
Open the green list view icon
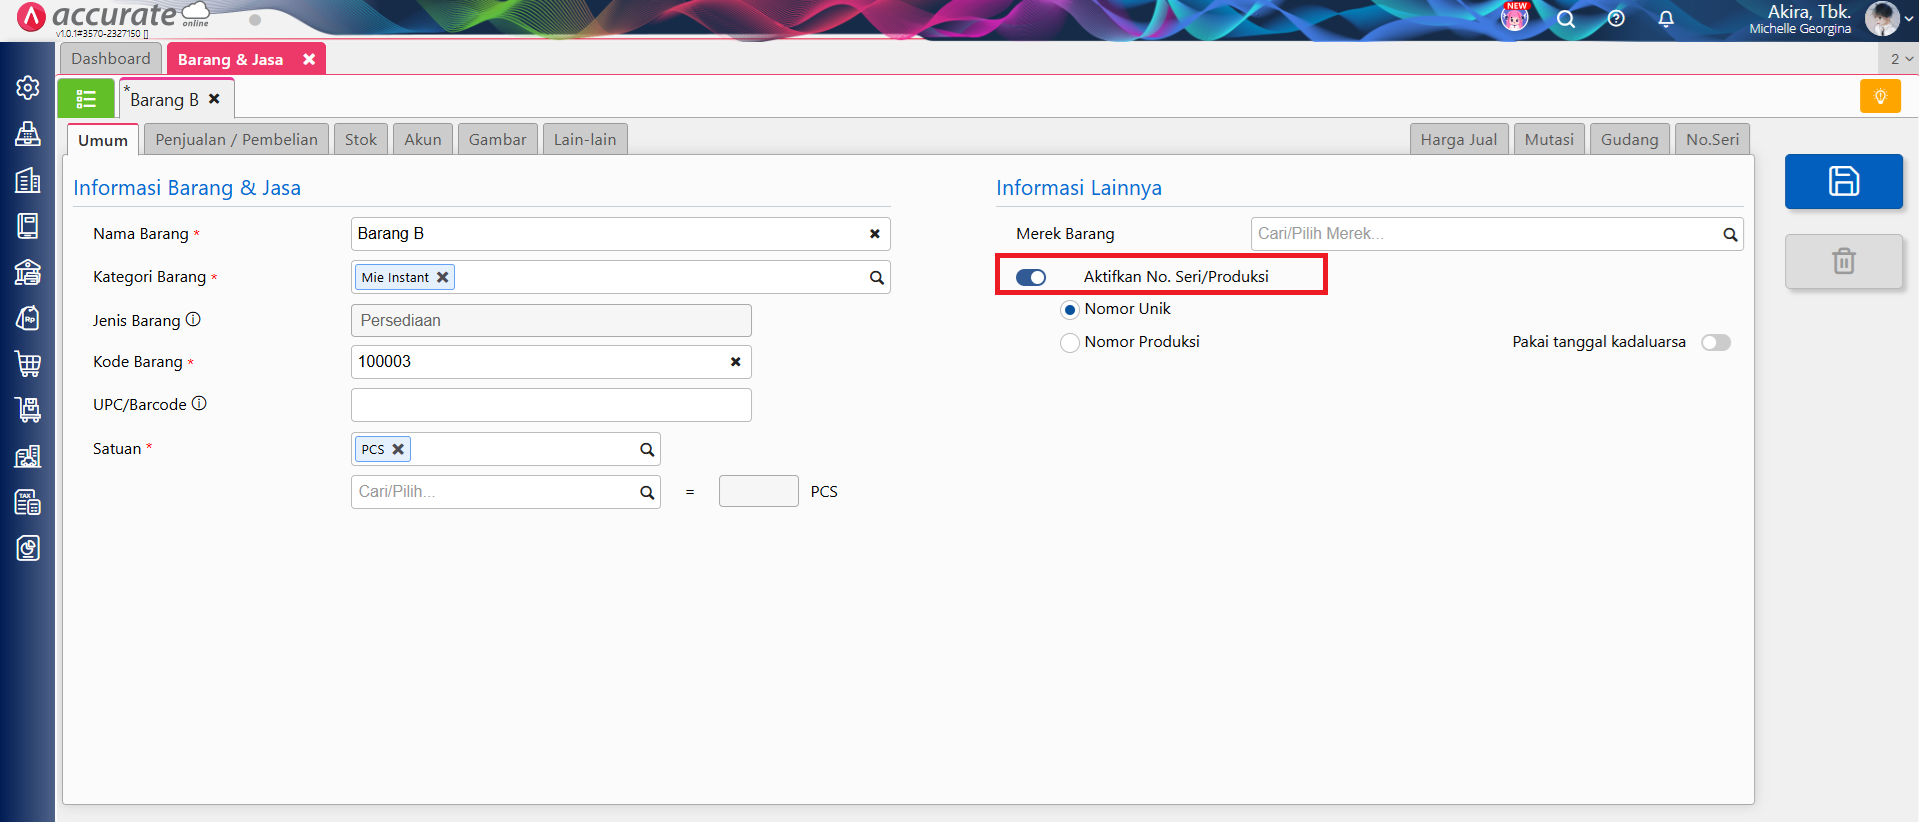(x=86, y=99)
